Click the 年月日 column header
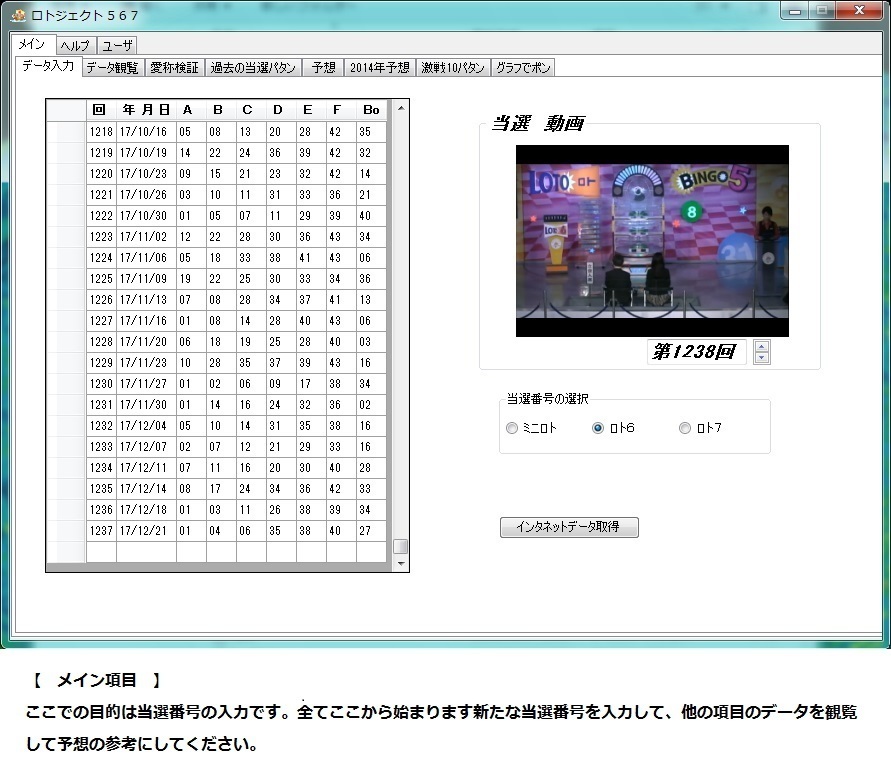This screenshot has height=762, width=891. point(146,110)
